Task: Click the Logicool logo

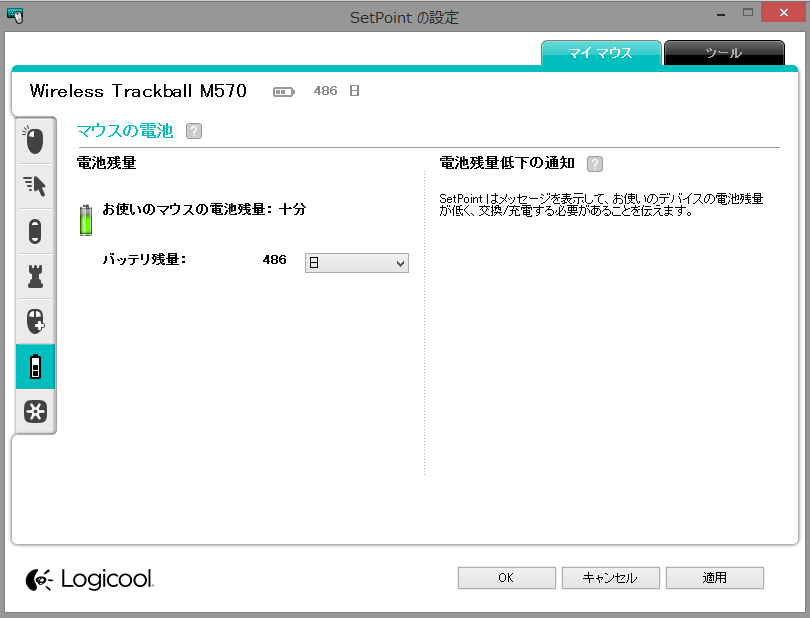Action: pos(89,579)
